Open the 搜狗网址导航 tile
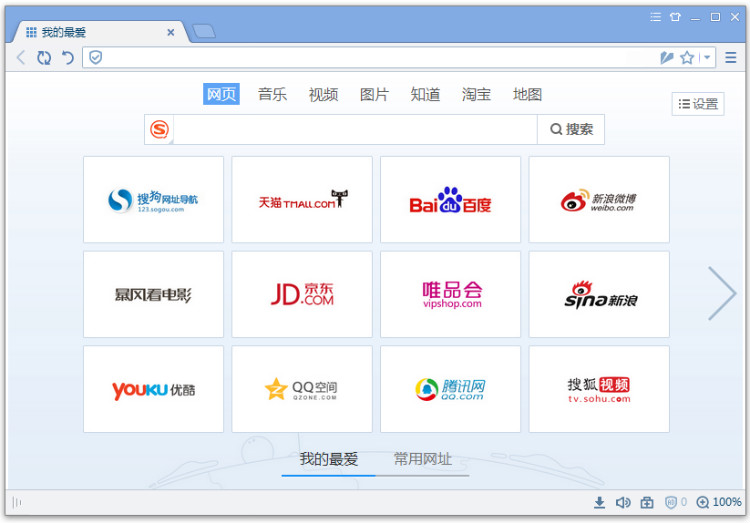Image resolution: width=750 pixels, height=523 pixels. point(154,200)
